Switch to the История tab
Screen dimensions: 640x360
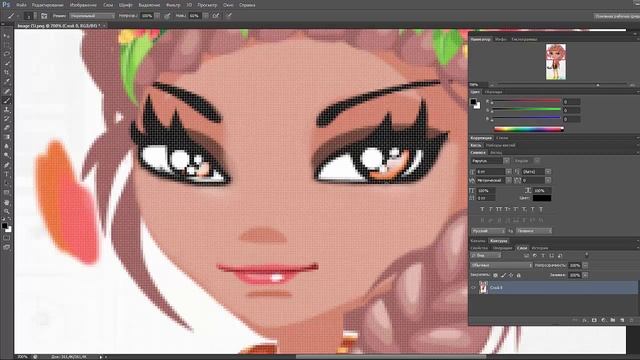tap(540, 248)
